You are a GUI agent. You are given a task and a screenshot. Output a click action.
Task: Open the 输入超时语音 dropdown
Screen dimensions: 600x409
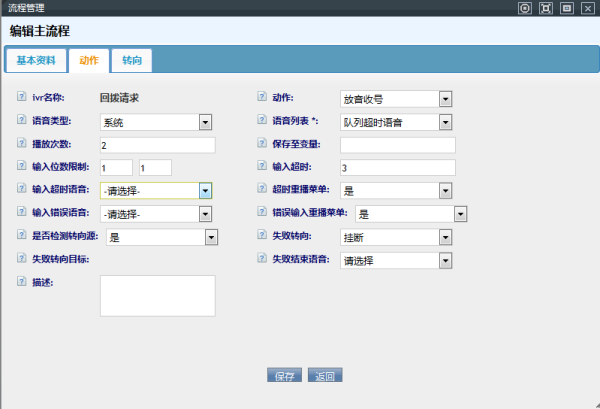pyautogui.click(x=156, y=190)
